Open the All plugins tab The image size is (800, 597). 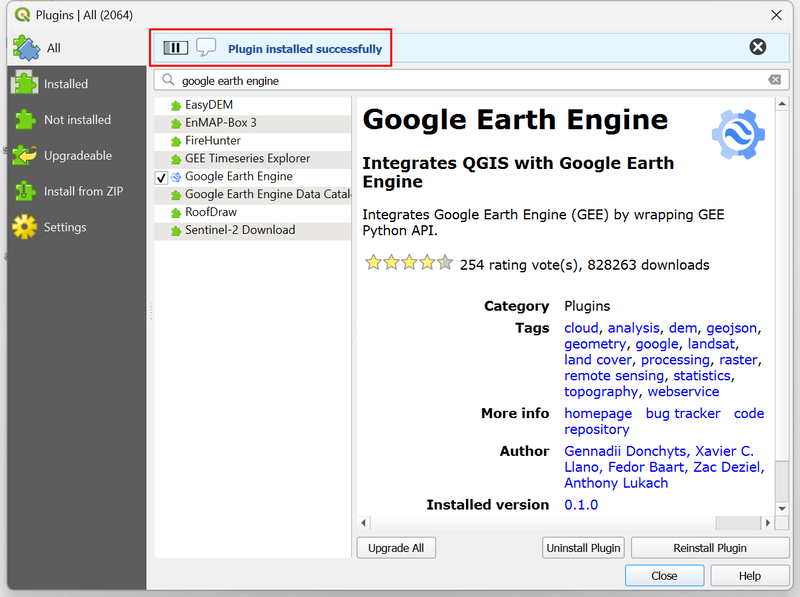77,48
